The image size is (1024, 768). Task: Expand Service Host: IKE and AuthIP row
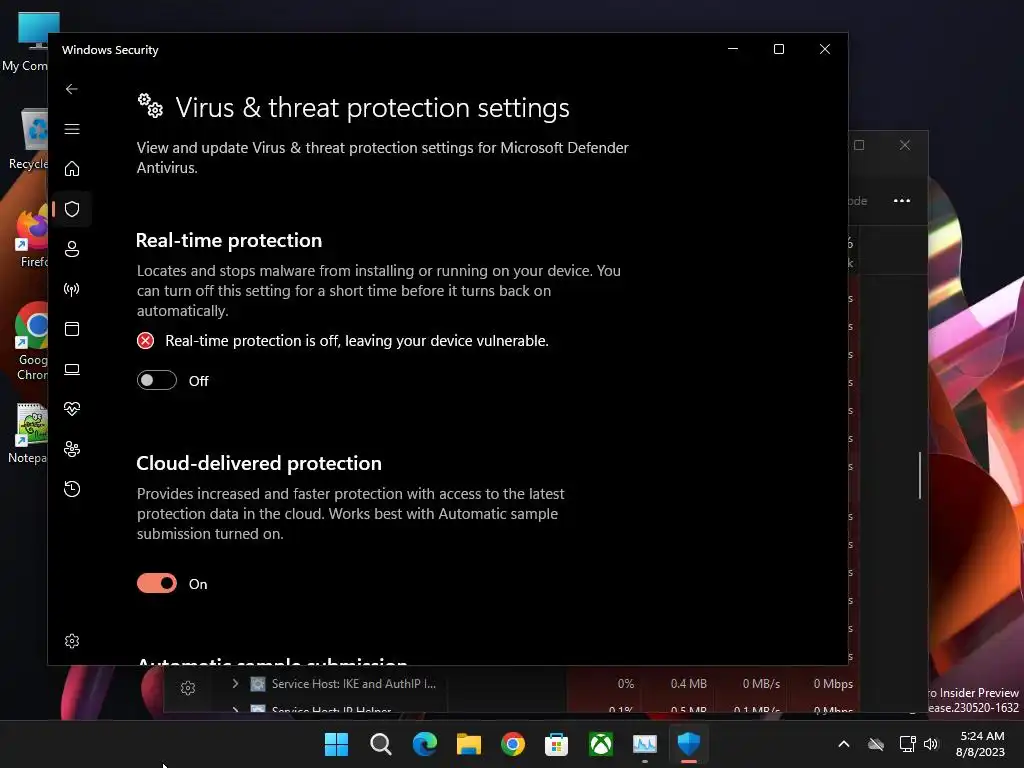point(235,683)
